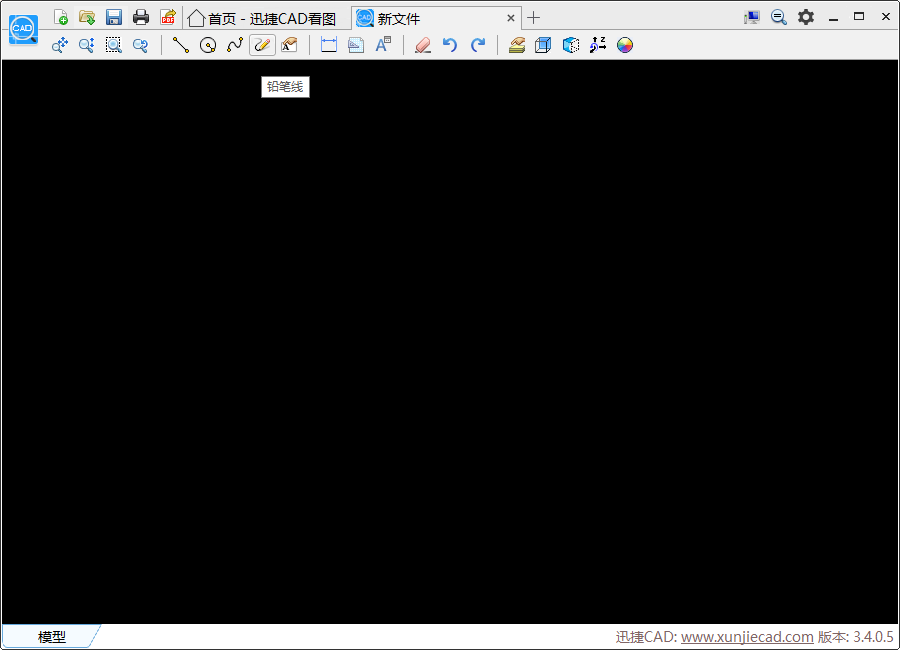
Task: Open settings via the gear icon
Action: [x=806, y=17]
